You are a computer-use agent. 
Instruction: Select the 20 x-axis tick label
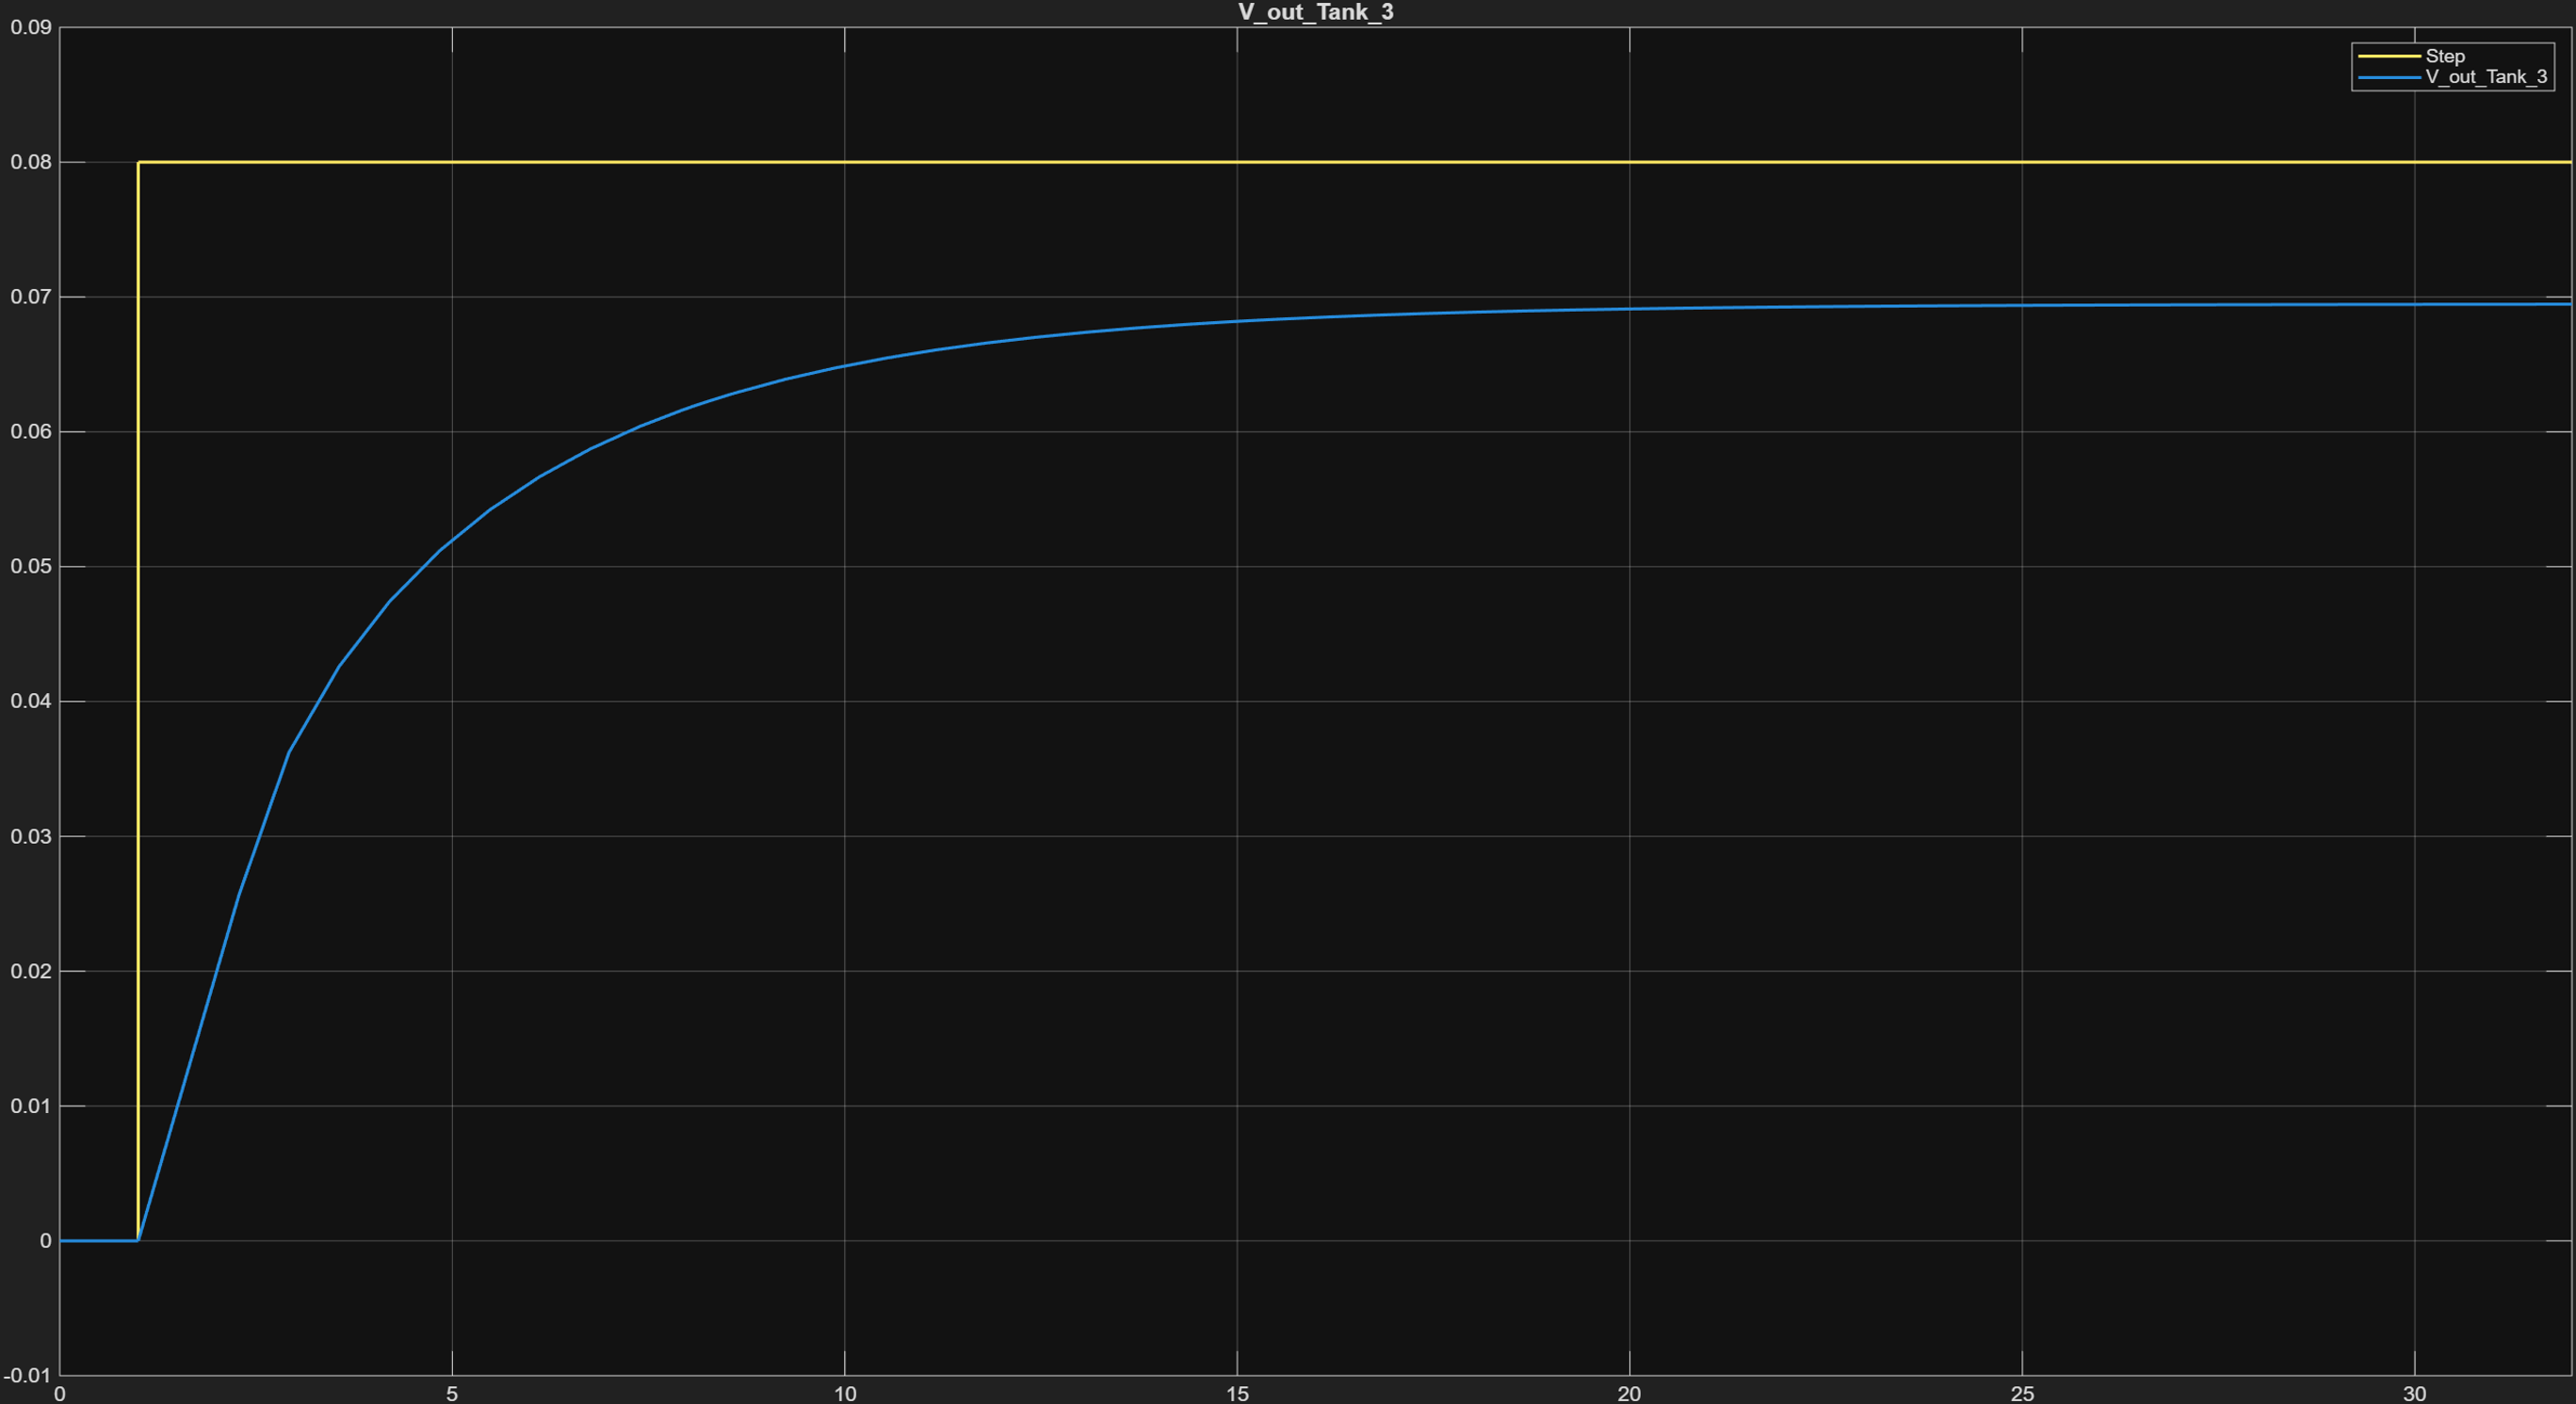coord(1629,1393)
